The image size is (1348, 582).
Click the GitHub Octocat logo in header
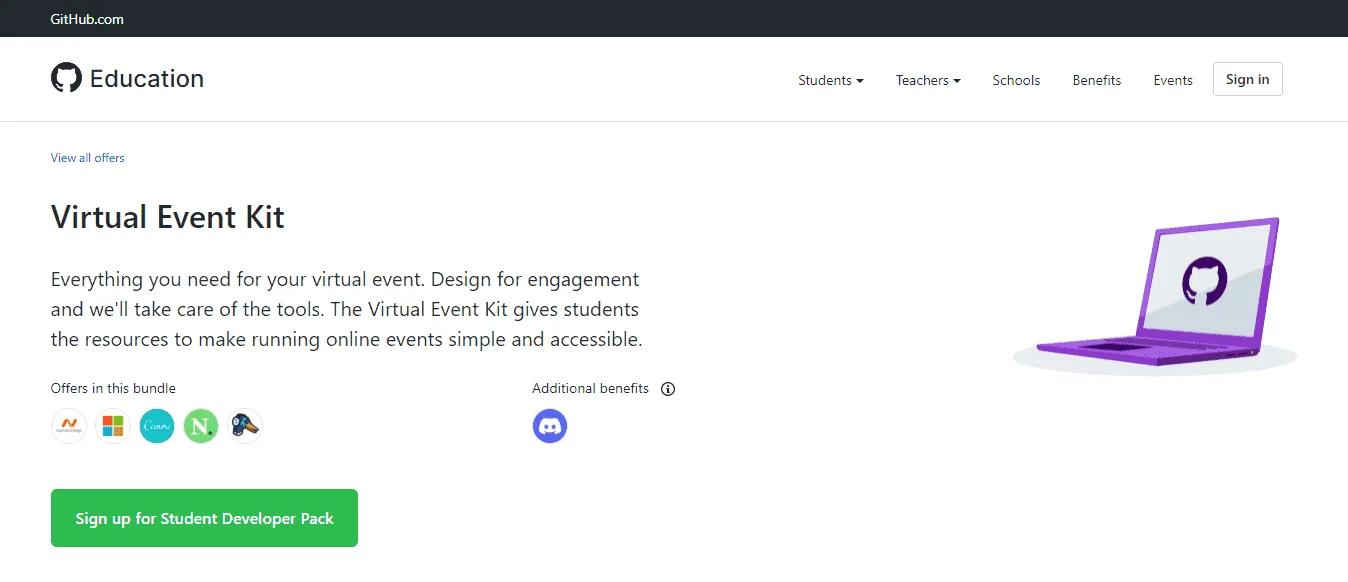[66, 78]
